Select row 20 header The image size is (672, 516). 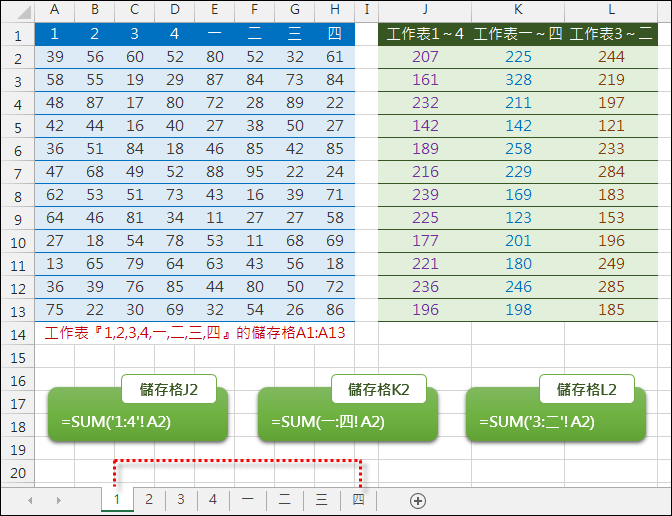[18, 472]
